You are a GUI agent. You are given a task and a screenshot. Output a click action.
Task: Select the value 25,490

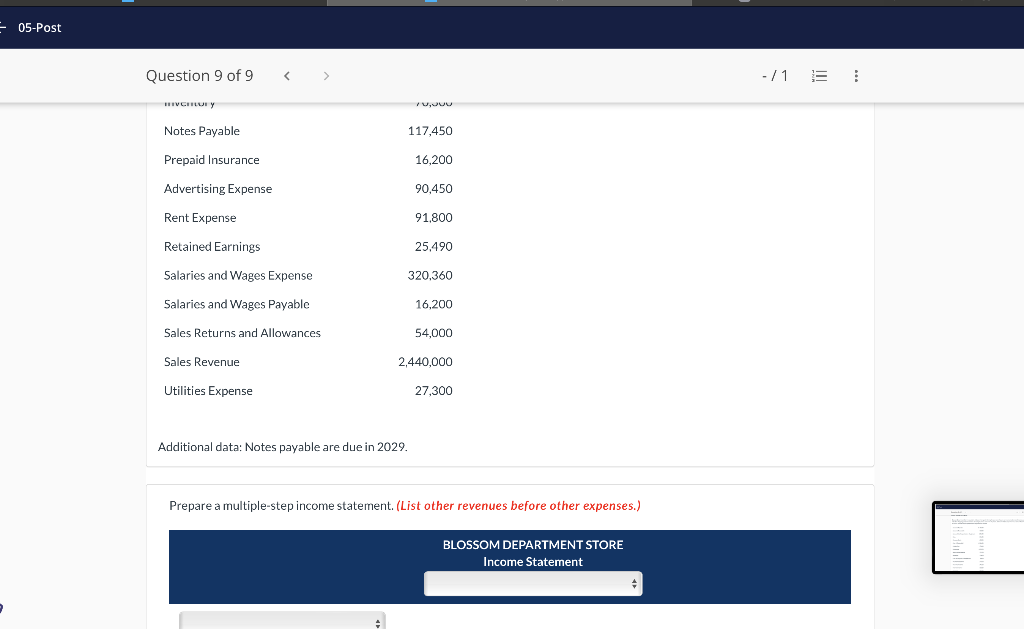point(434,246)
